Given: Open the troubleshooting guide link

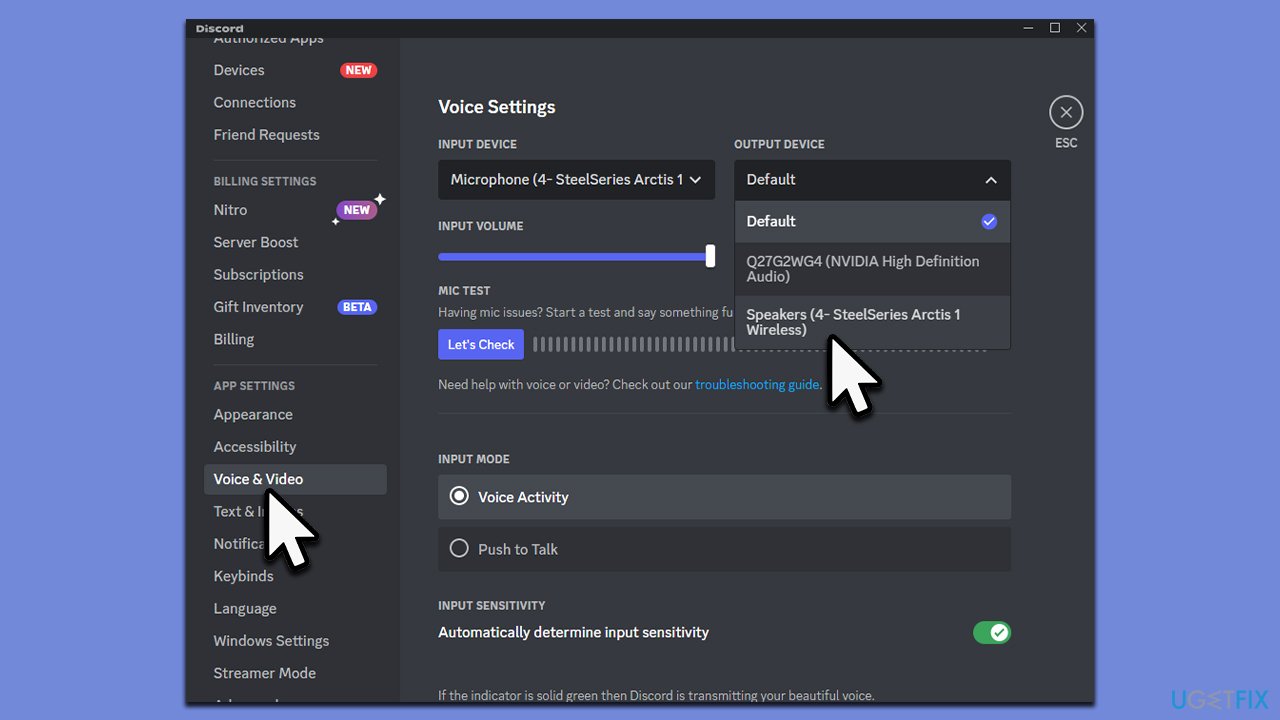Looking at the screenshot, I should point(757,384).
